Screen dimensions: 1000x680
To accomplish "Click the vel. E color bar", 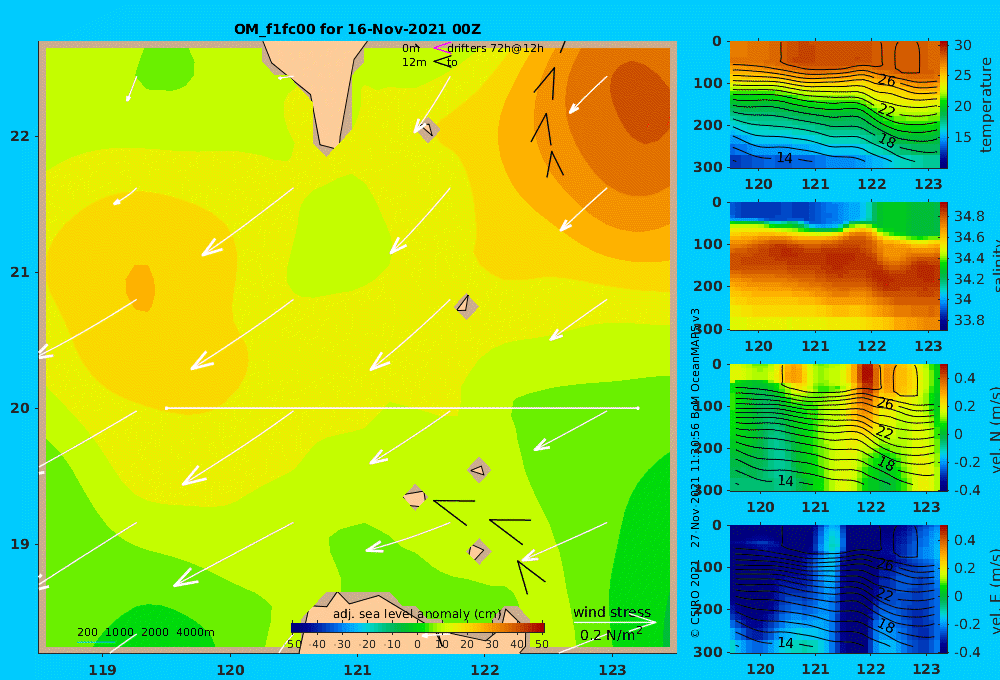I will (x=943, y=589).
